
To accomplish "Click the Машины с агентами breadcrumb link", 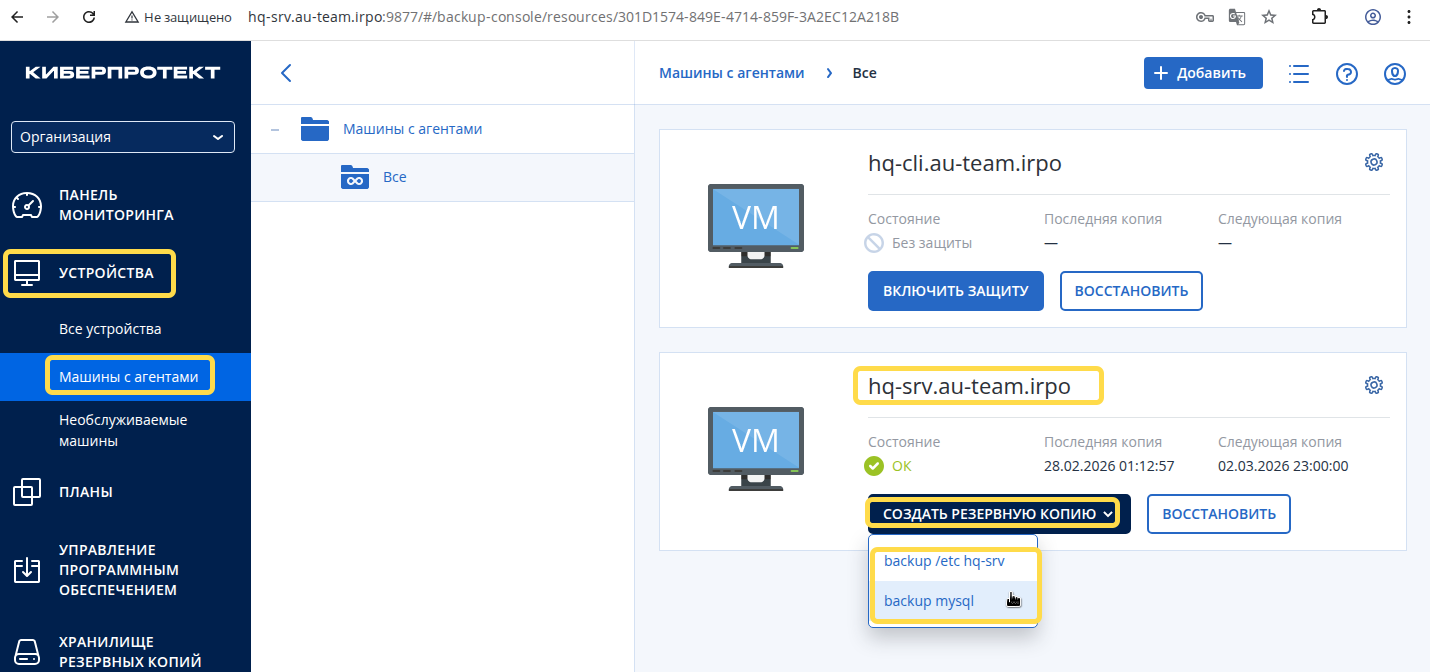I will click(x=732, y=73).
